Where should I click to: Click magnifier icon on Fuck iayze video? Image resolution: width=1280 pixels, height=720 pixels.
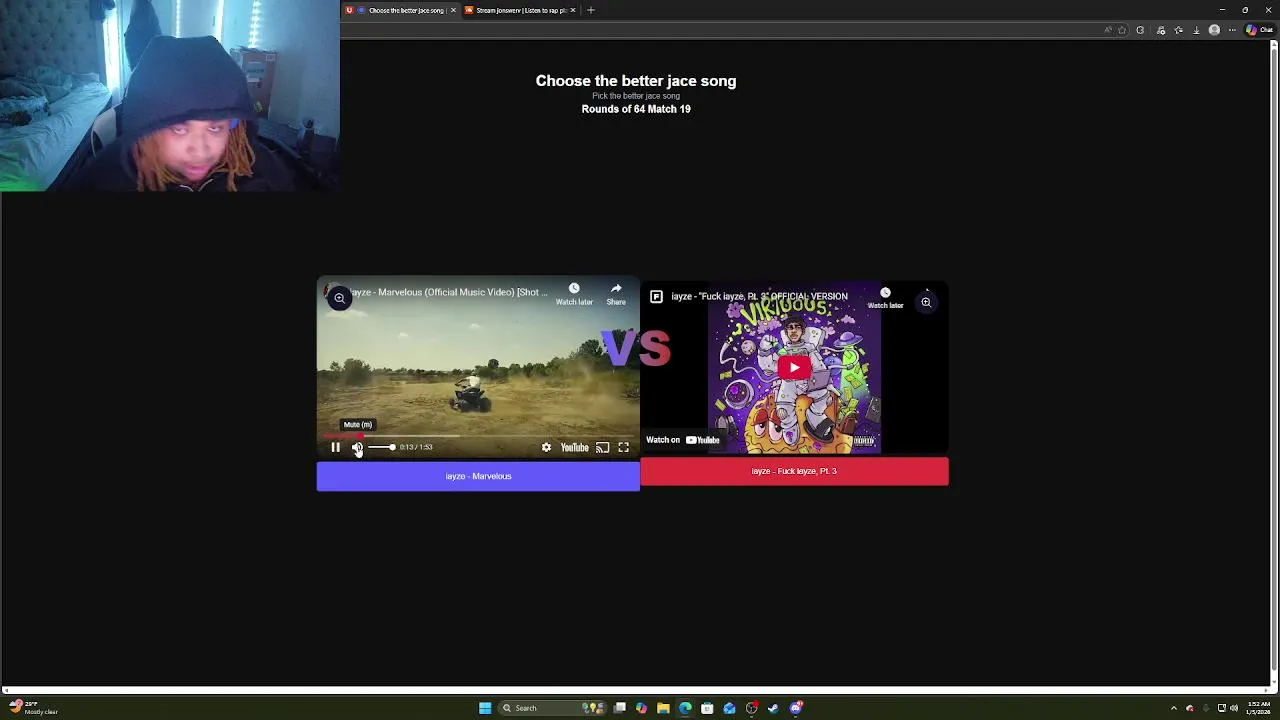[x=926, y=302]
